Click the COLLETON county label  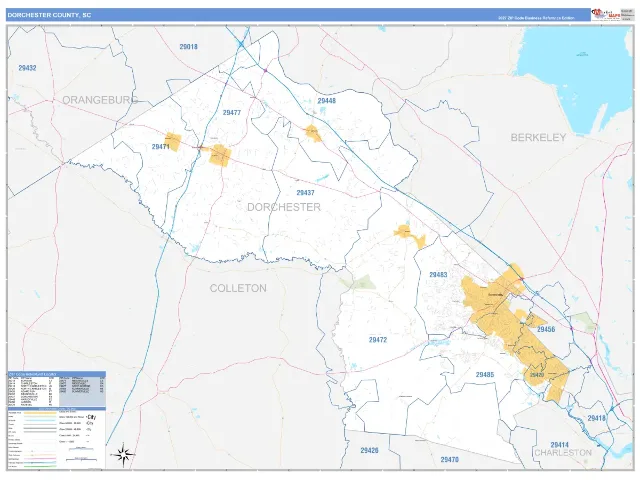click(x=238, y=289)
